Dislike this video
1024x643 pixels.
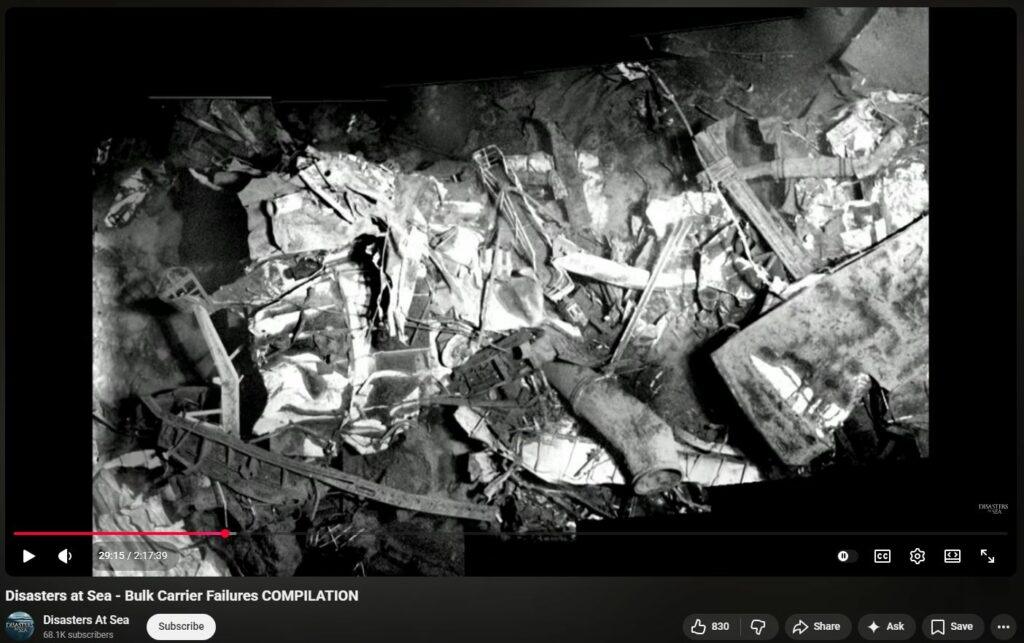point(759,627)
